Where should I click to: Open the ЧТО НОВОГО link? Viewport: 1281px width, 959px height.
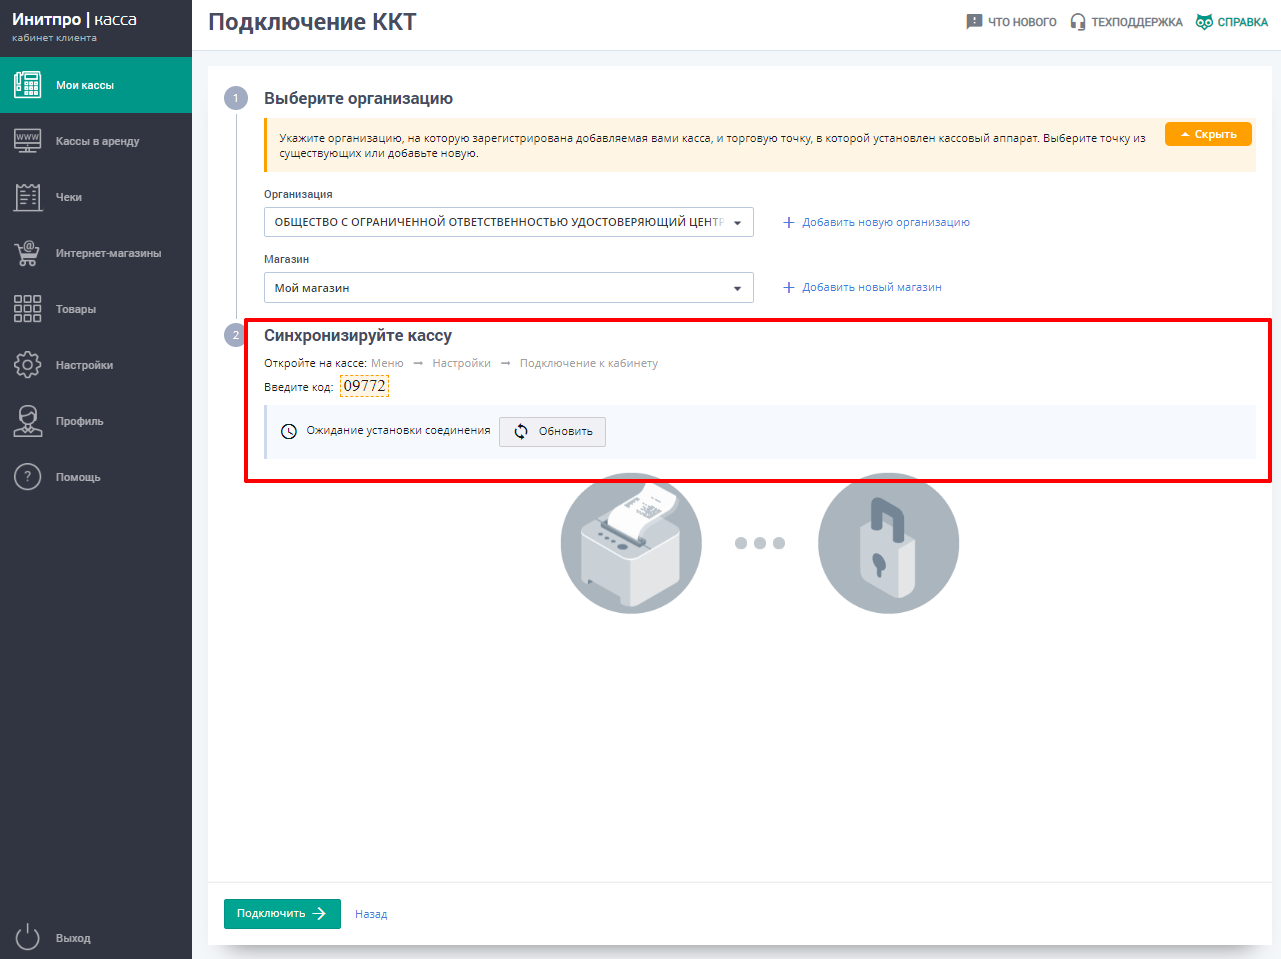[1011, 22]
